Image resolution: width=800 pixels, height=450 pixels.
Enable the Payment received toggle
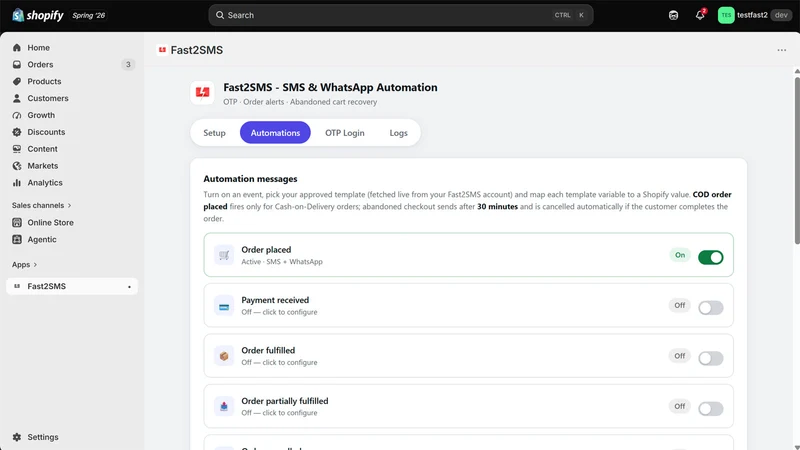click(711, 308)
